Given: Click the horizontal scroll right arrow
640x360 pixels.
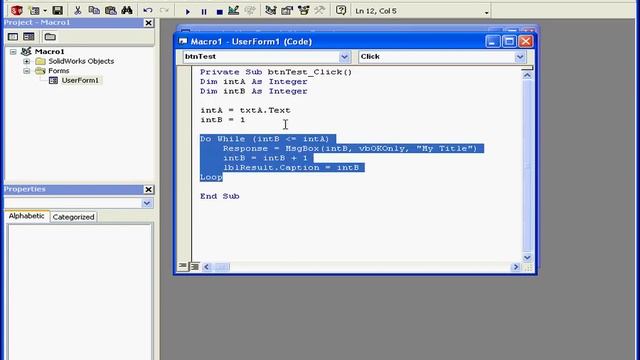Looking at the screenshot, I should 516,267.
